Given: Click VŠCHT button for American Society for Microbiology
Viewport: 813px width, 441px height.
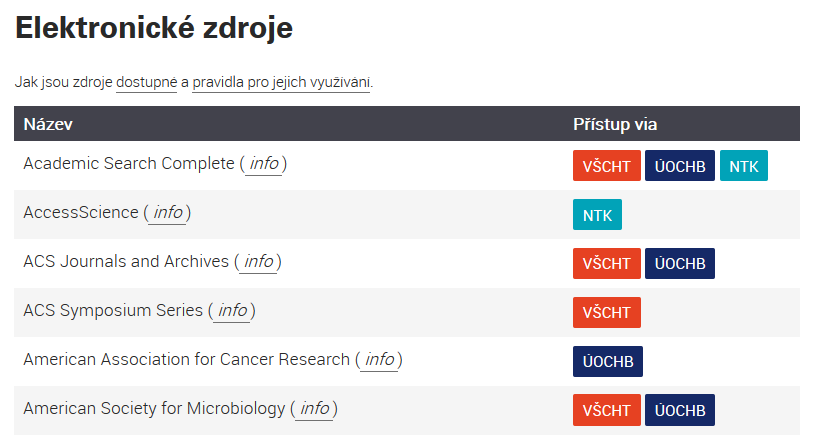Looking at the screenshot, I should [607, 410].
